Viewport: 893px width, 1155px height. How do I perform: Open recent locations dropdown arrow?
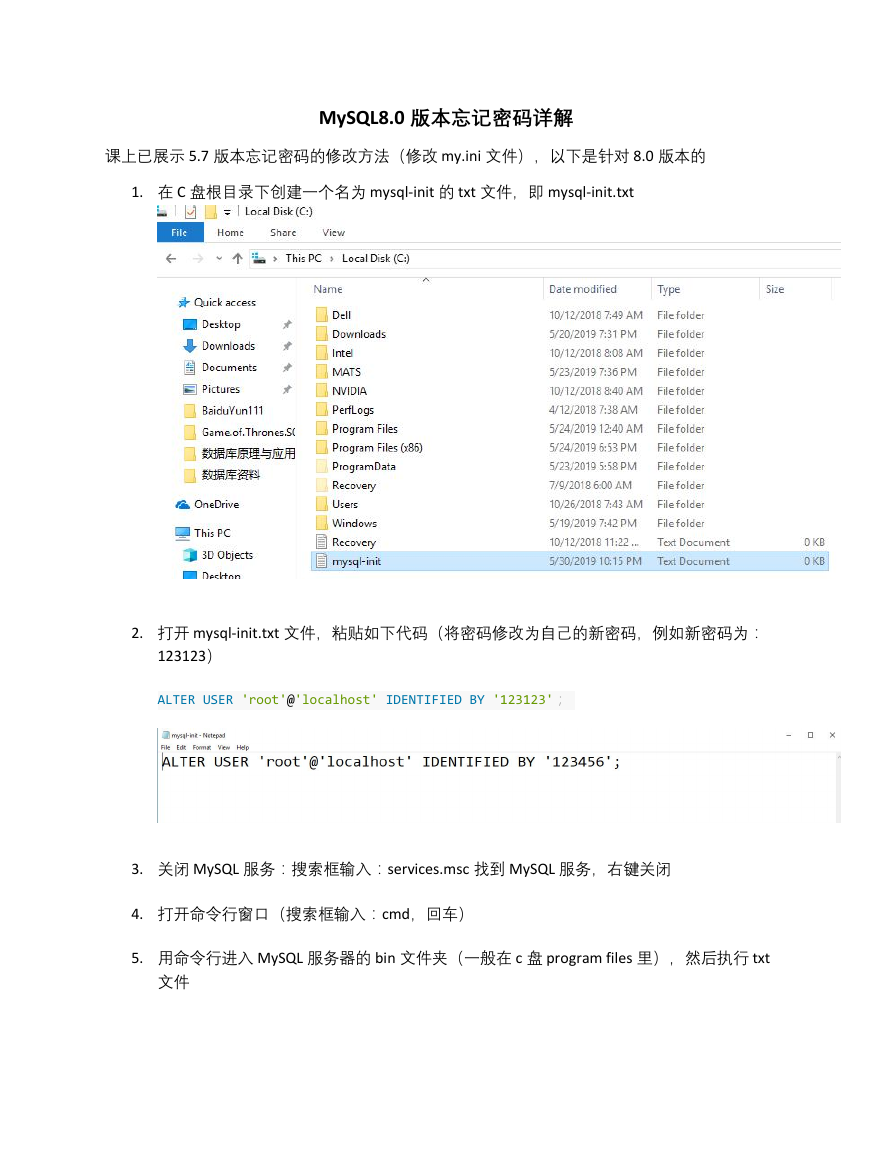pyautogui.click(x=219, y=259)
